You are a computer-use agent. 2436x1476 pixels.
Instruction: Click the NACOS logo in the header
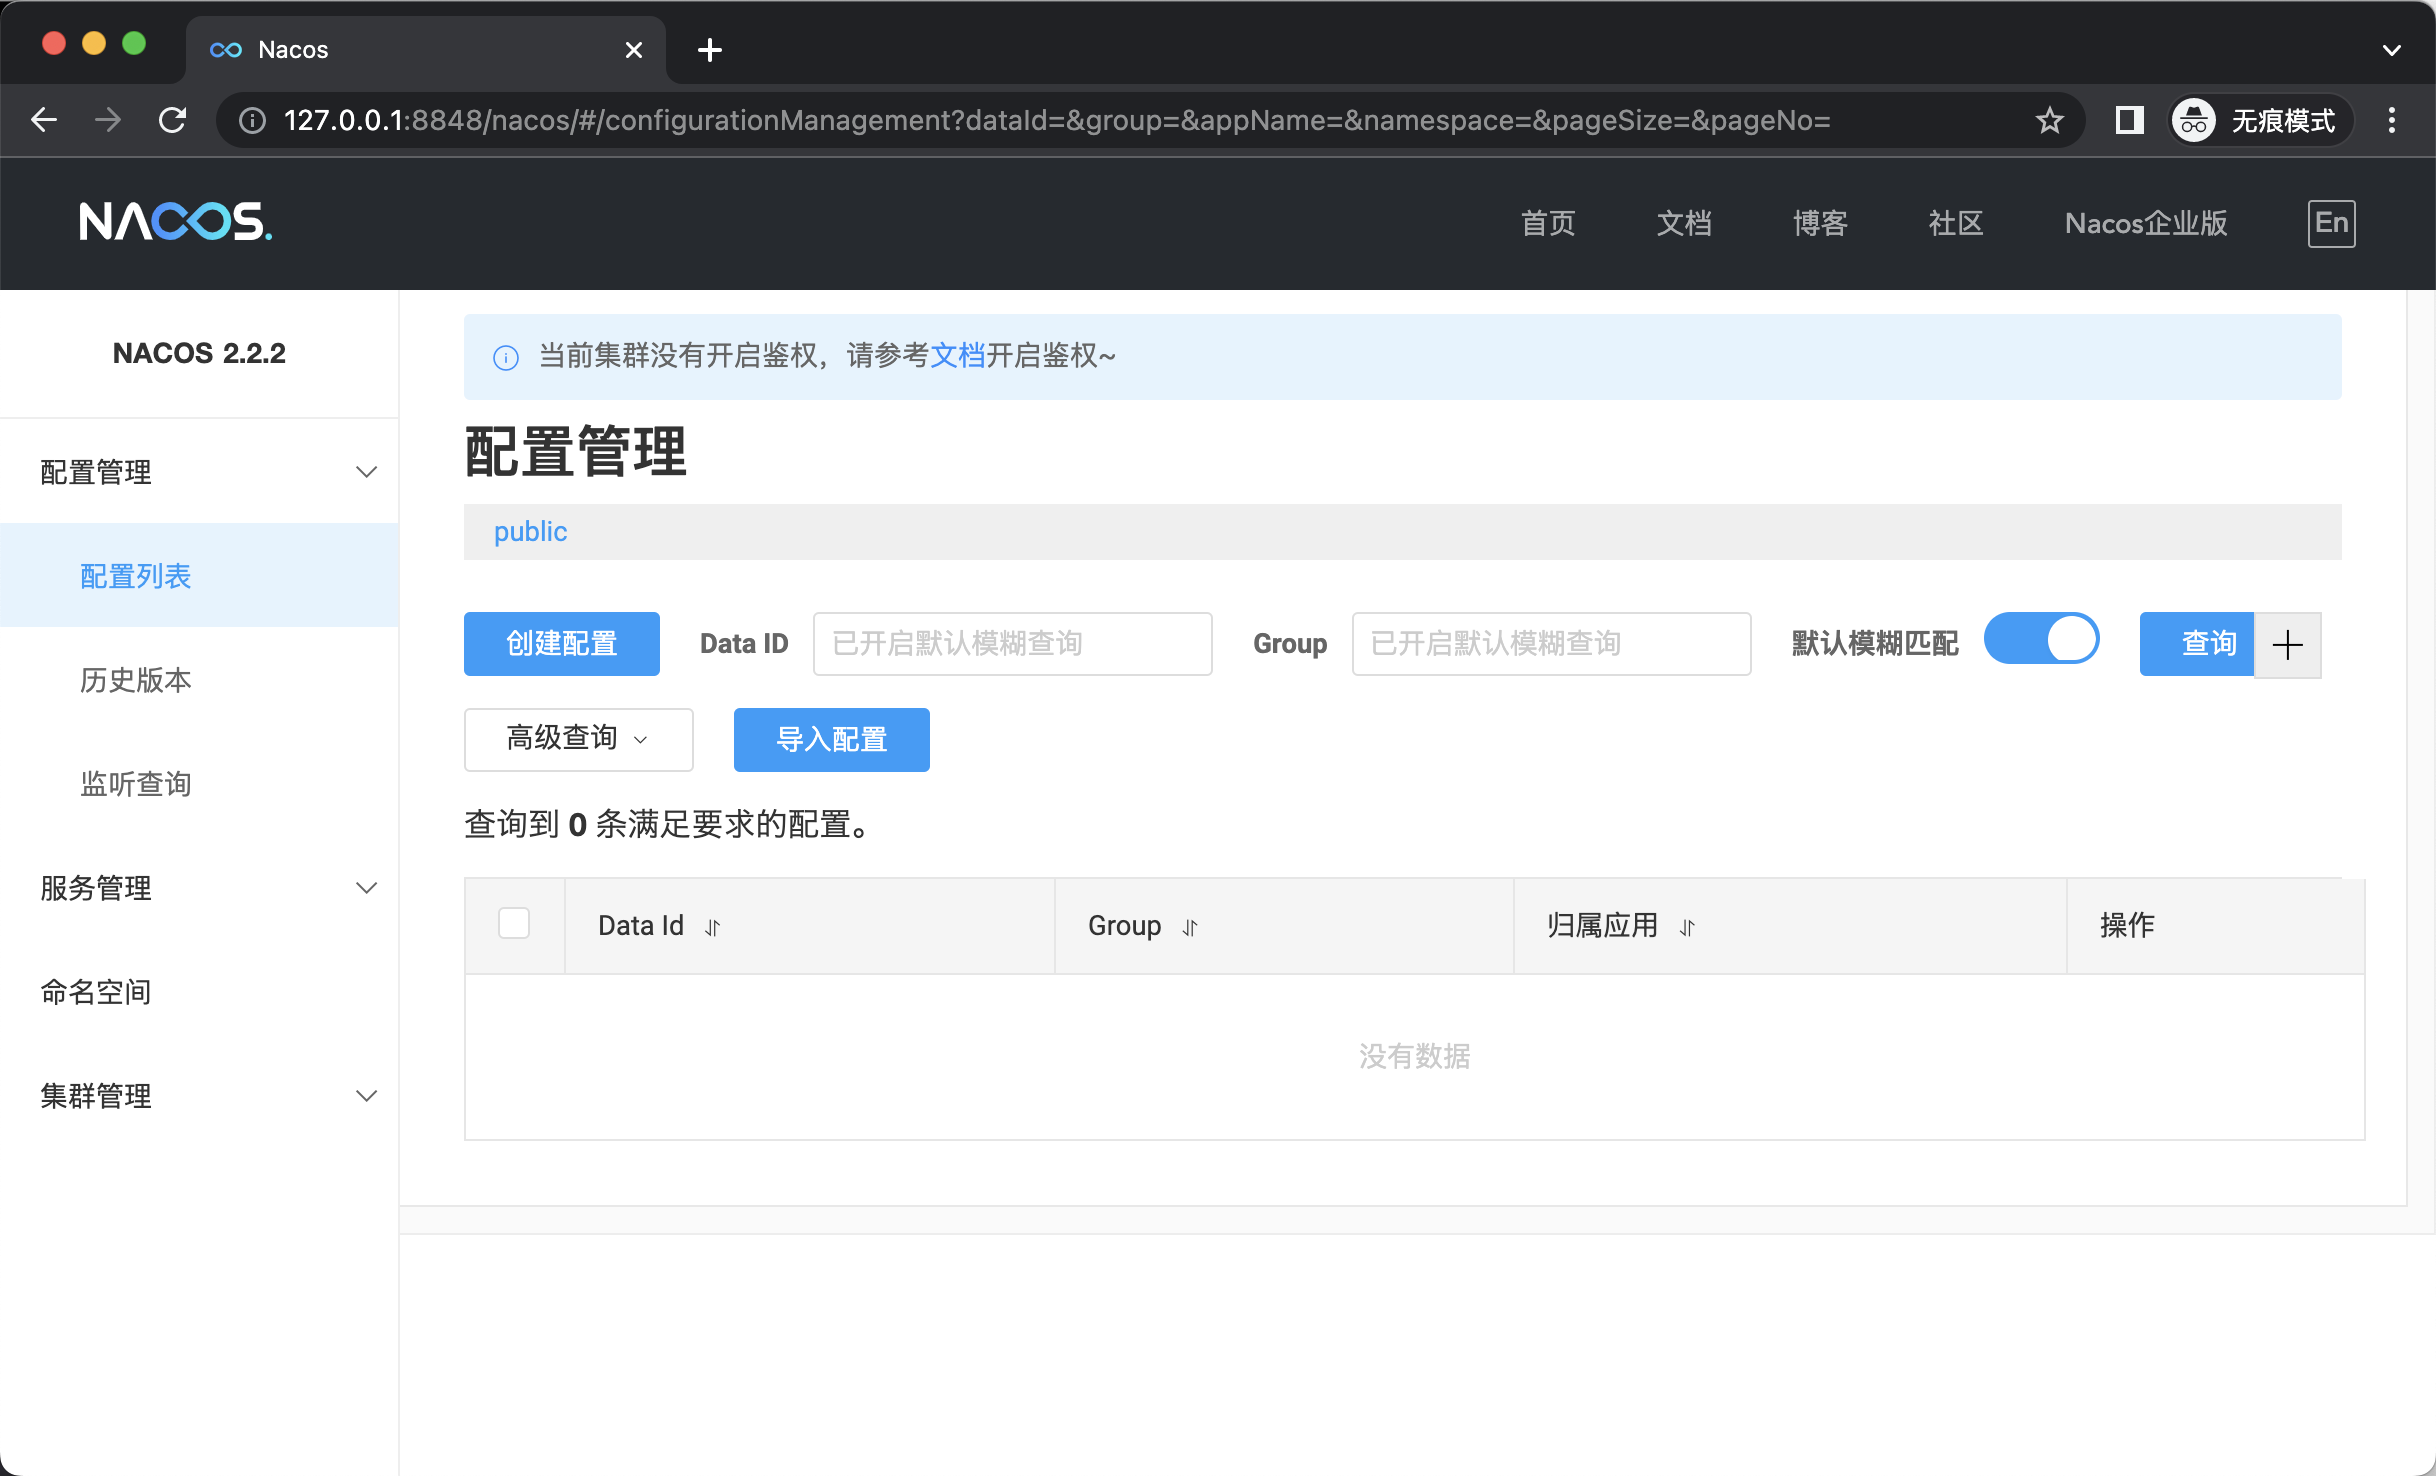coord(175,222)
